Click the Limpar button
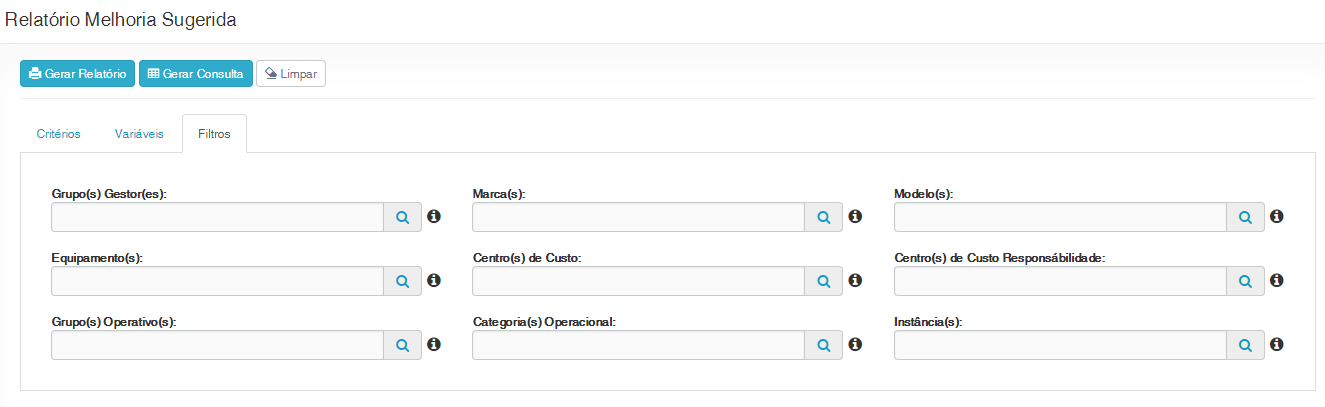1325x407 pixels. pos(291,74)
